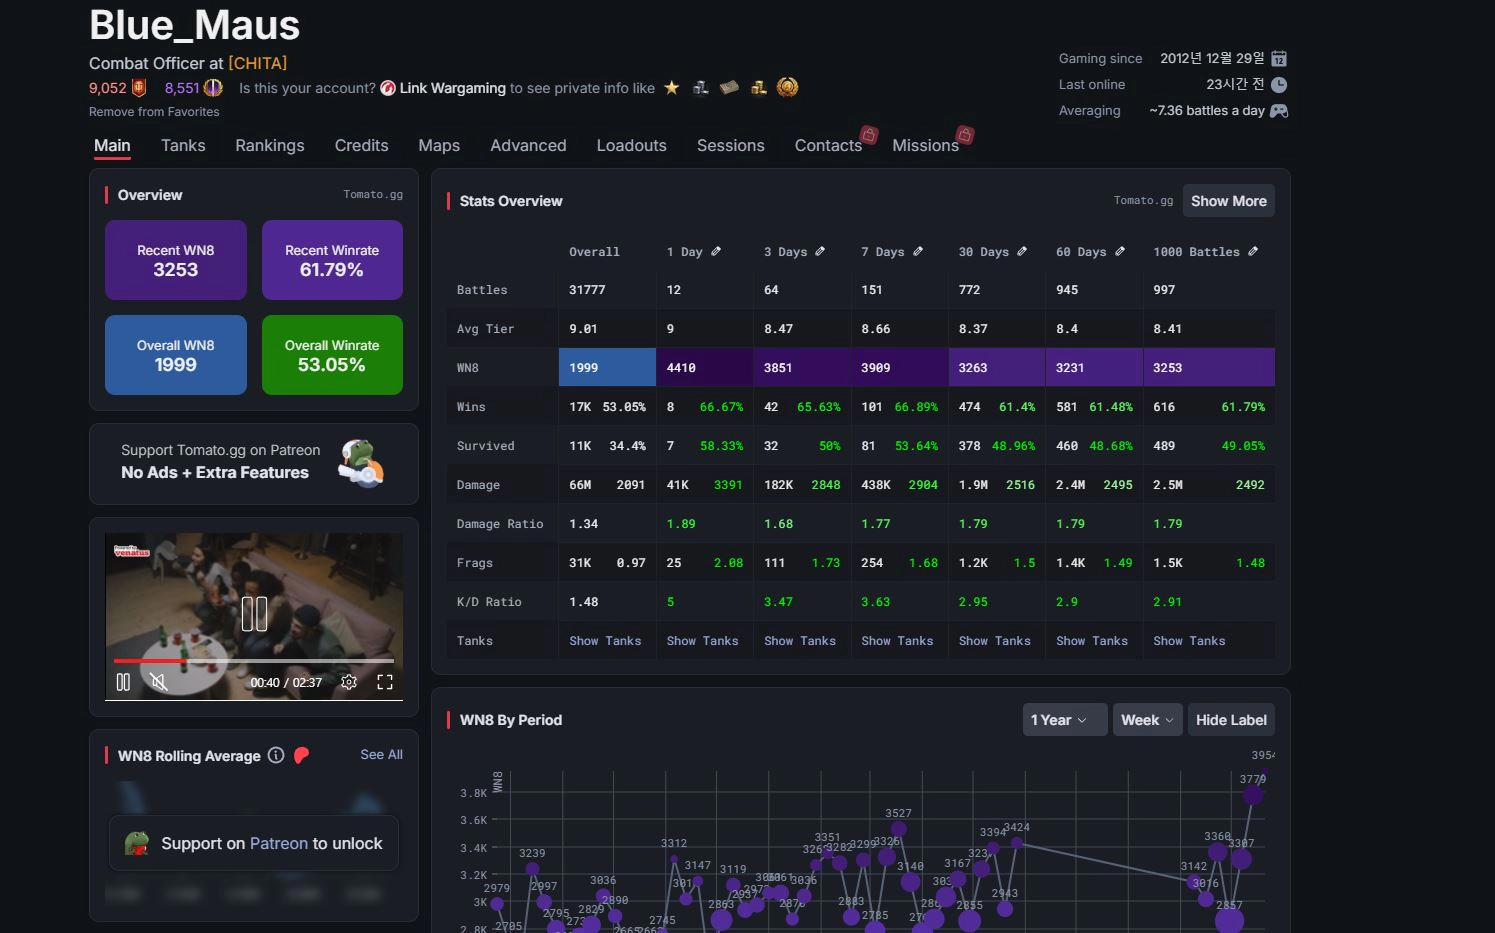Viewport: 1495px width, 933px height.
Task: Click the Wargaming logo icon before Link Wargaming
Action: click(388, 88)
